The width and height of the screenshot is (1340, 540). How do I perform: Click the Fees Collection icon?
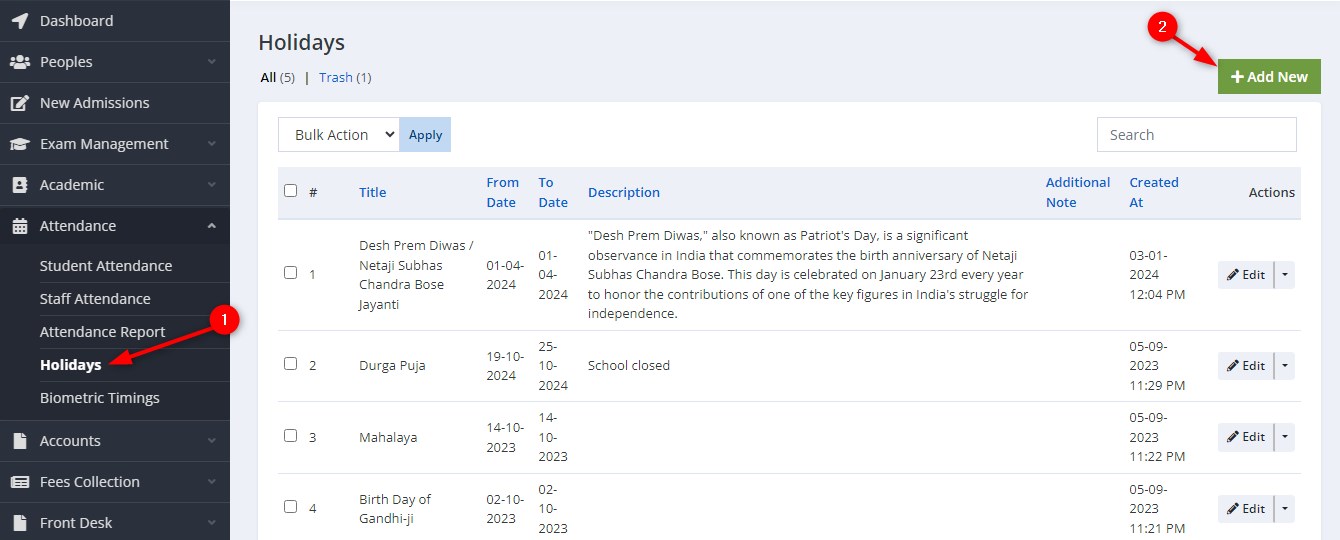(19, 482)
